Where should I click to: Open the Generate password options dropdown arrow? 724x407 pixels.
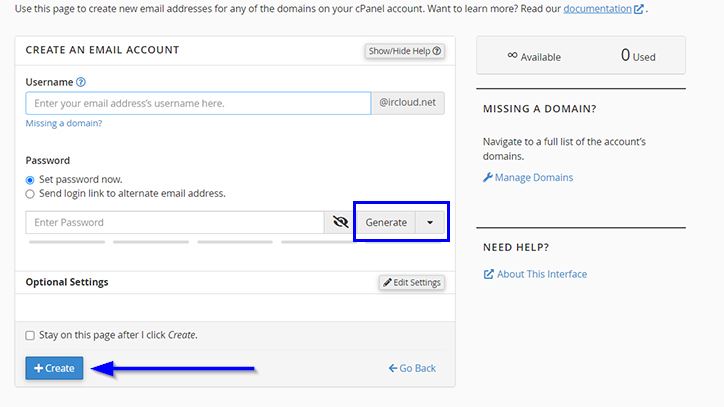point(430,223)
